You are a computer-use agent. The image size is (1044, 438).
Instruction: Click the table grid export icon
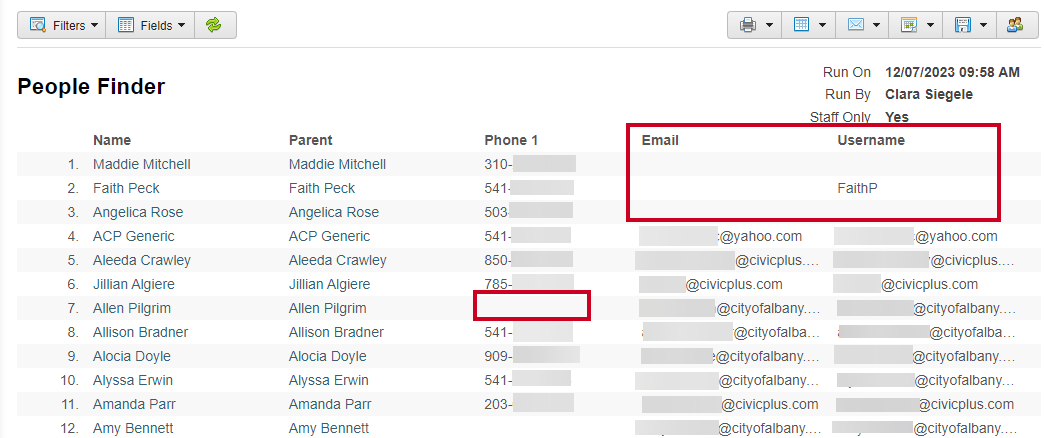tap(802, 25)
